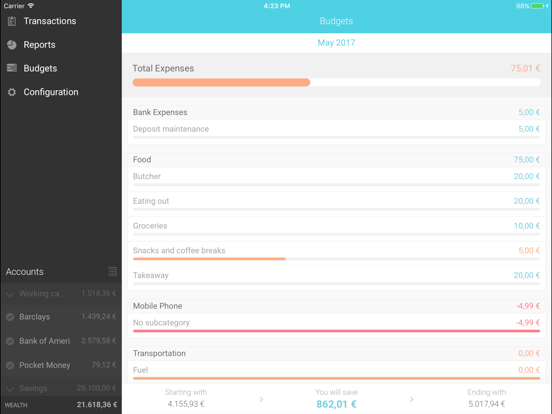
Task: Select the Eating out budget row
Action: tap(336, 204)
